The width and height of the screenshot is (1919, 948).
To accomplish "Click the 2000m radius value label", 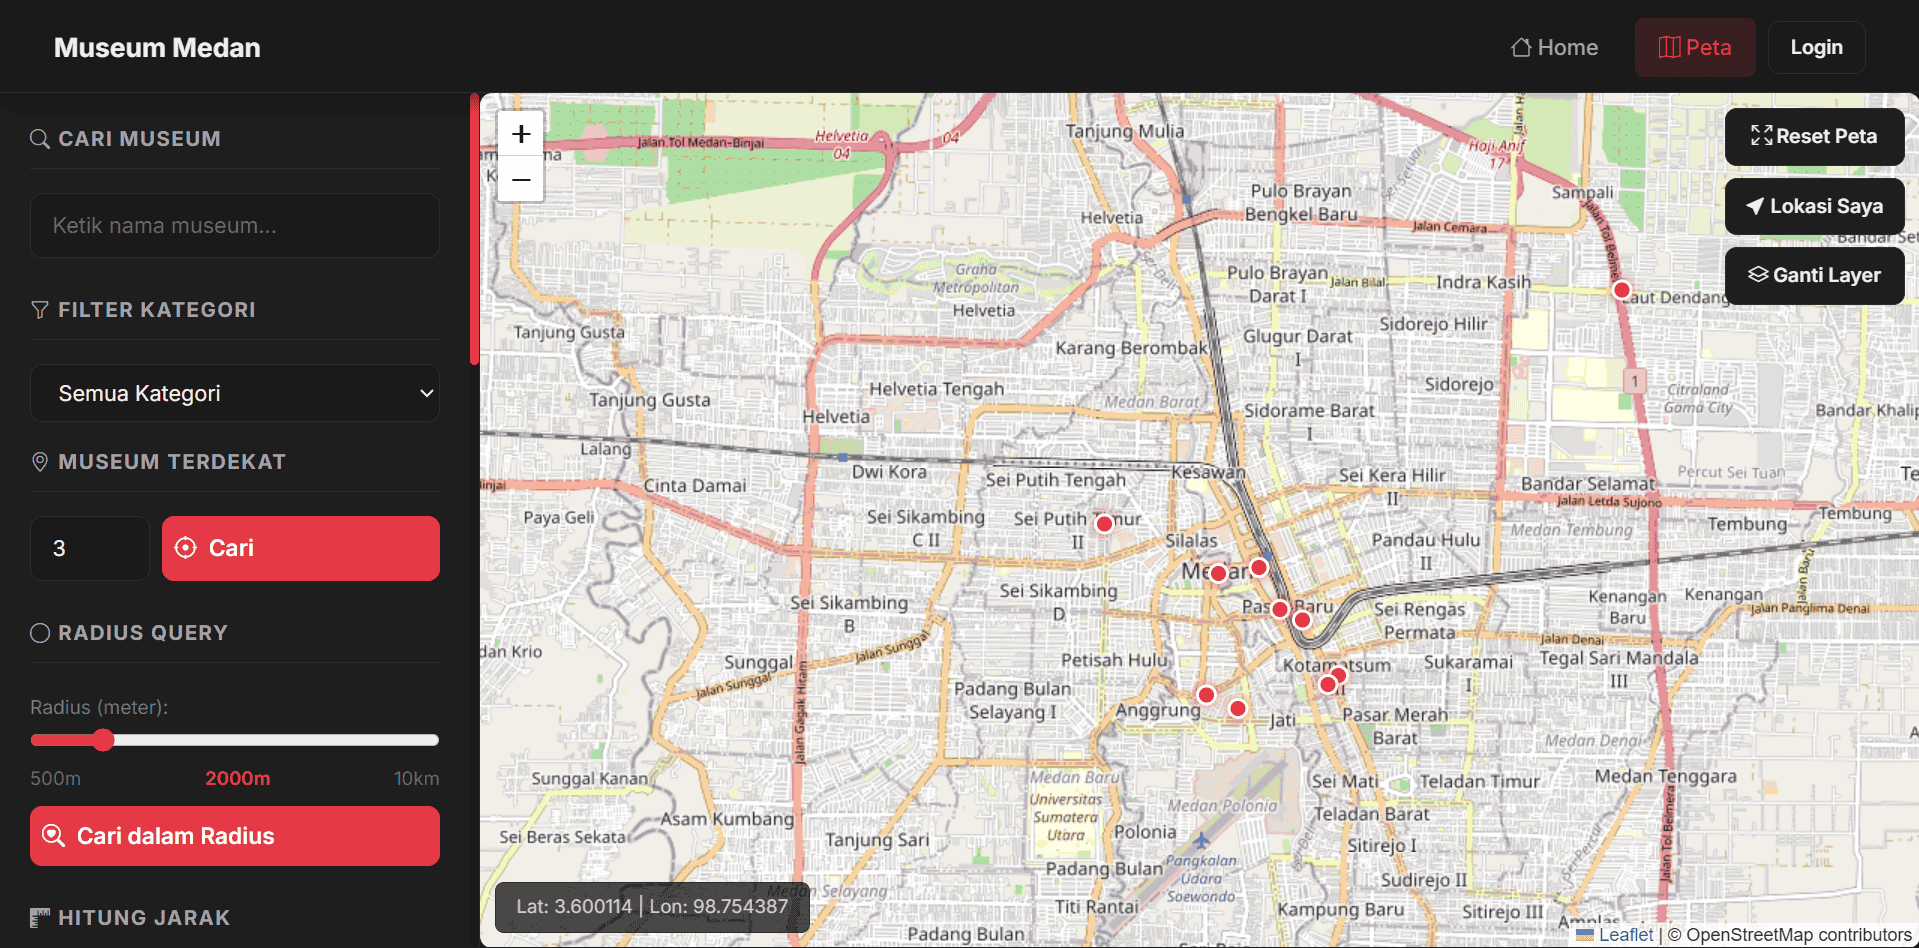I will [238, 778].
